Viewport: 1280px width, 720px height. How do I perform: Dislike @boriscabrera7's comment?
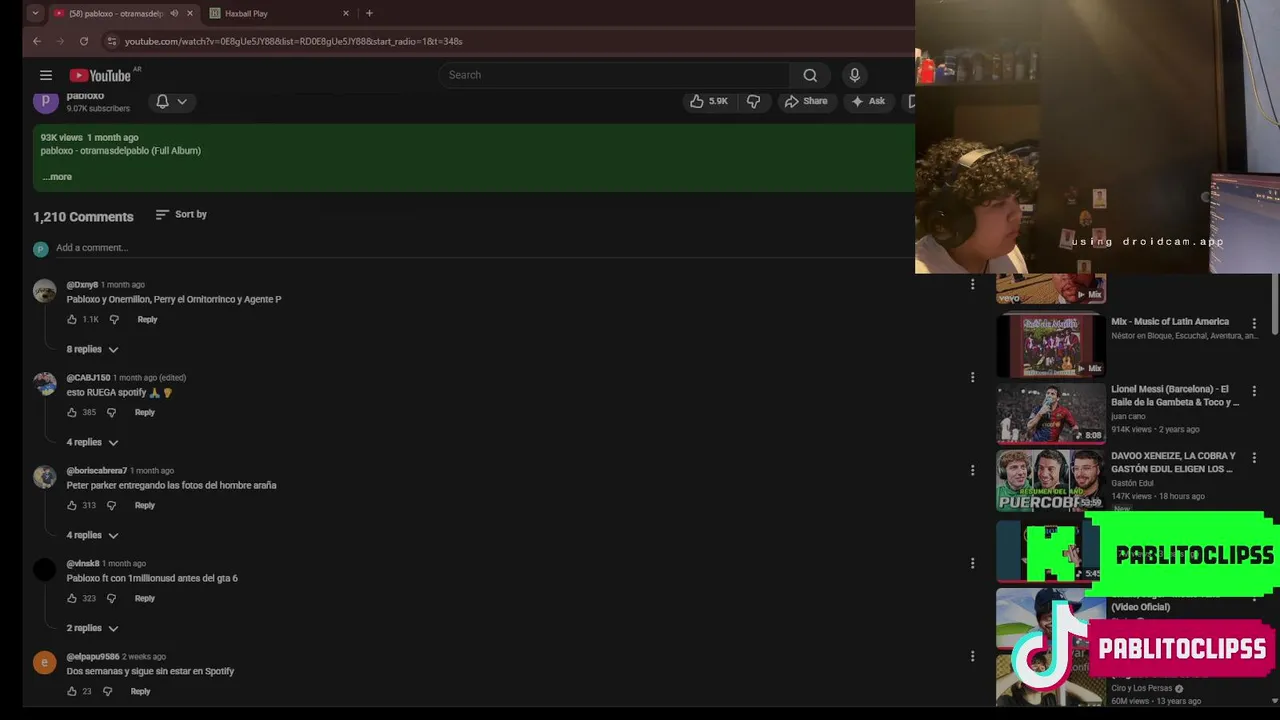[x=111, y=505]
